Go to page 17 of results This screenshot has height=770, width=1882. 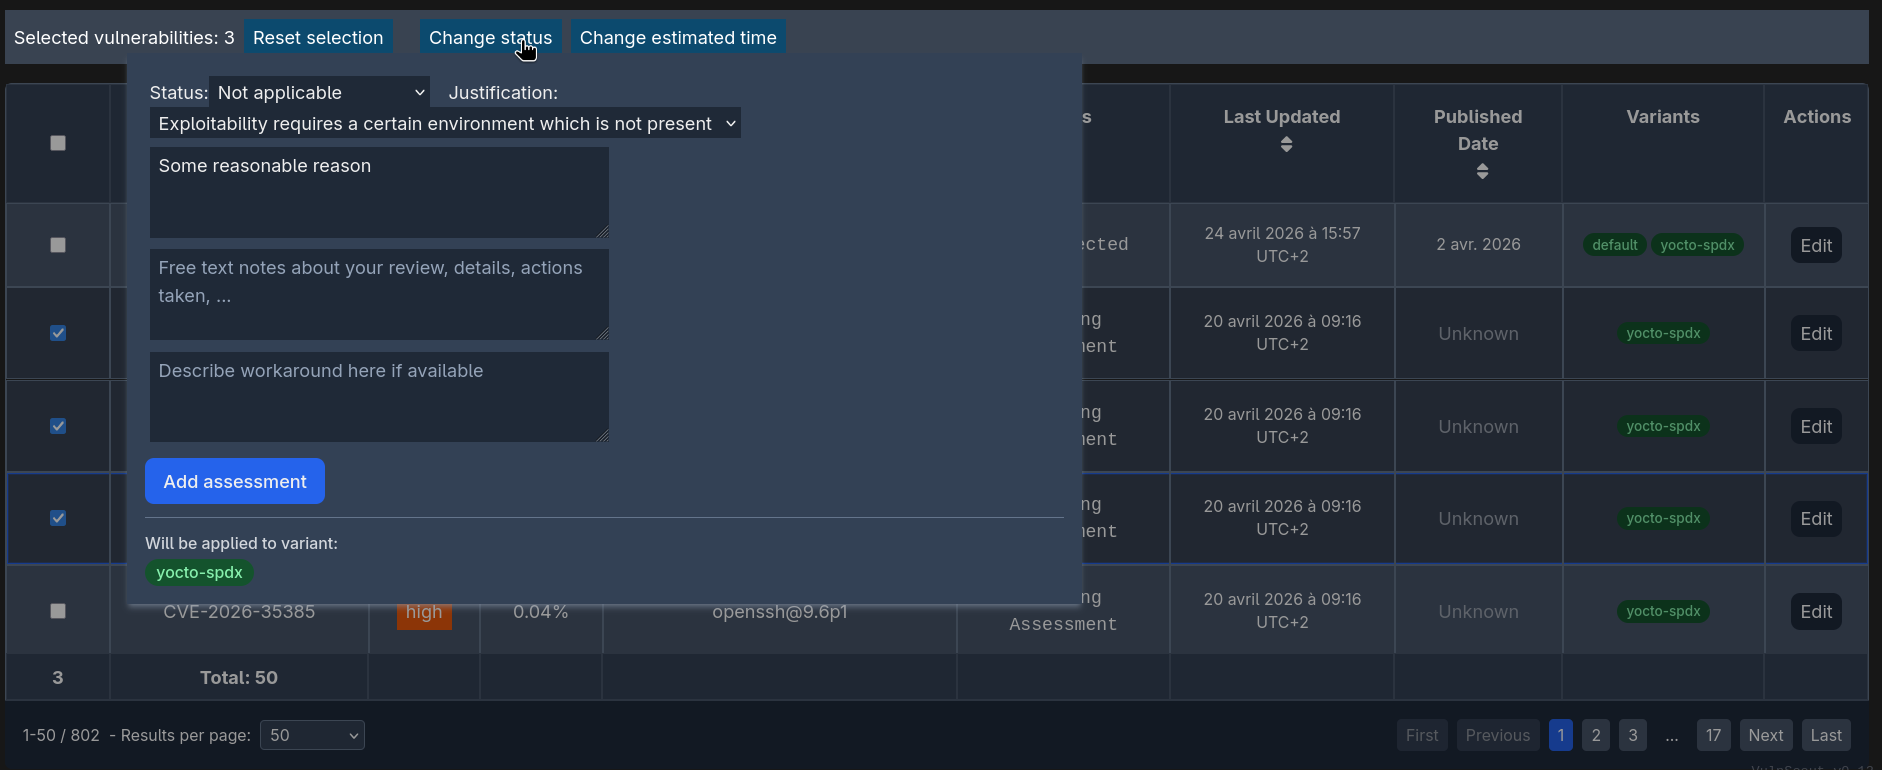1713,735
